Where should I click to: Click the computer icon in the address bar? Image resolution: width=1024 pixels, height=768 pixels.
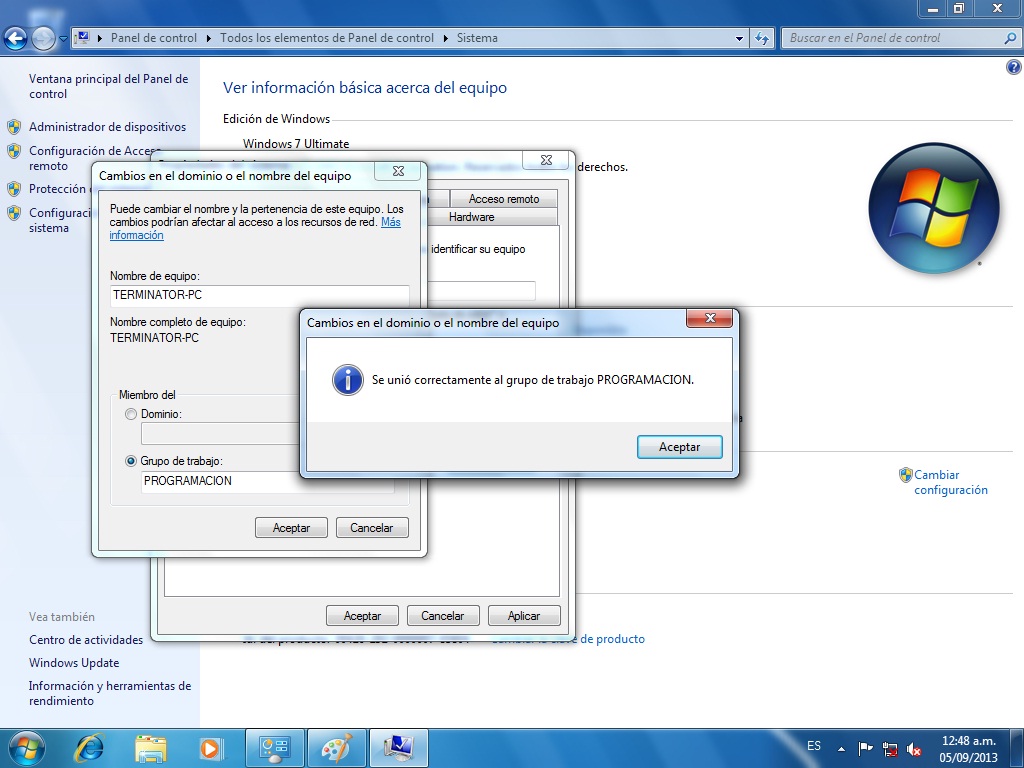[x=82, y=38]
